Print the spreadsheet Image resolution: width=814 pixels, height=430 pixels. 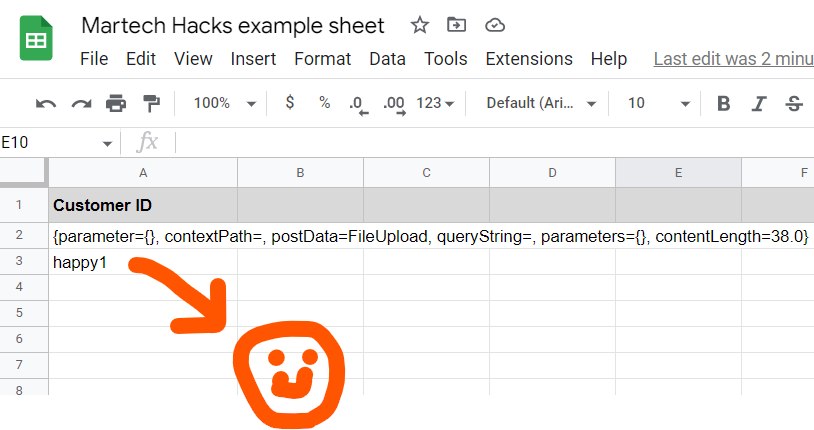(x=116, y=103)
